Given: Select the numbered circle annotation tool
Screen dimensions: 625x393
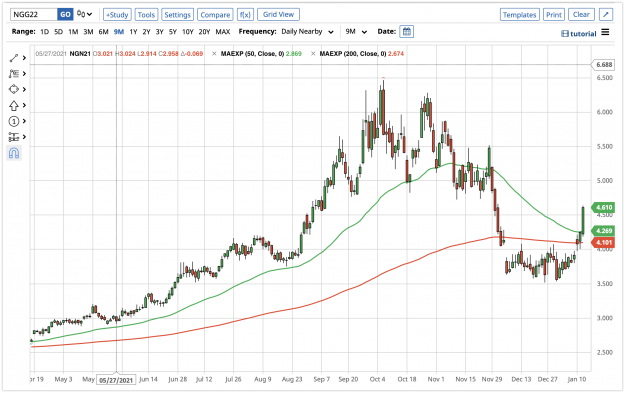Looking at the screenshot, I should click(14, 121).
